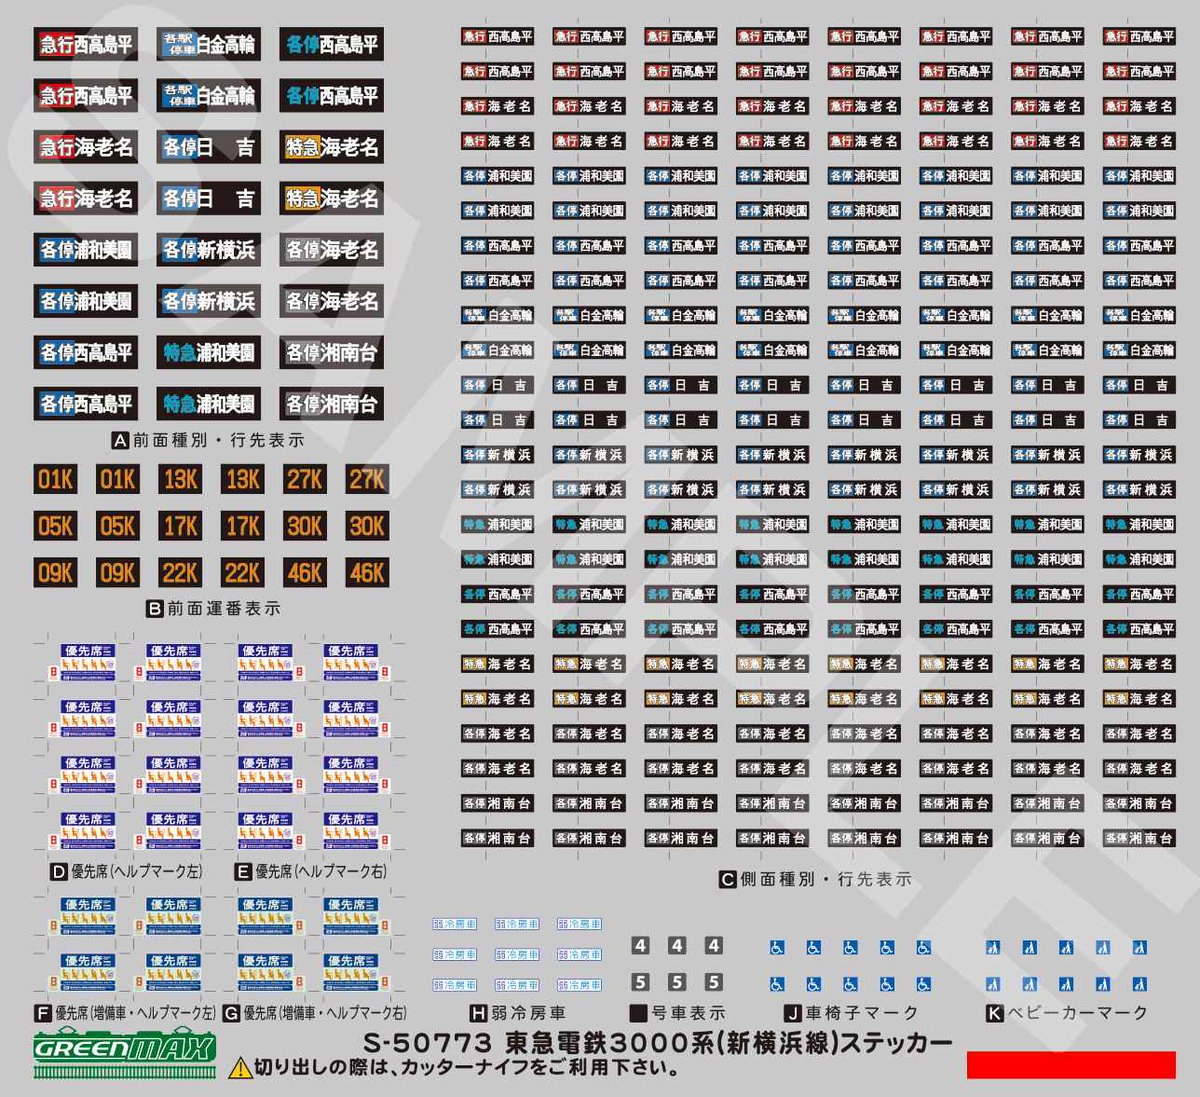1200x1097 pixels.
Task: Click the cutter knife caution text
Action: pyautogui.click(x=467, y=1068)
